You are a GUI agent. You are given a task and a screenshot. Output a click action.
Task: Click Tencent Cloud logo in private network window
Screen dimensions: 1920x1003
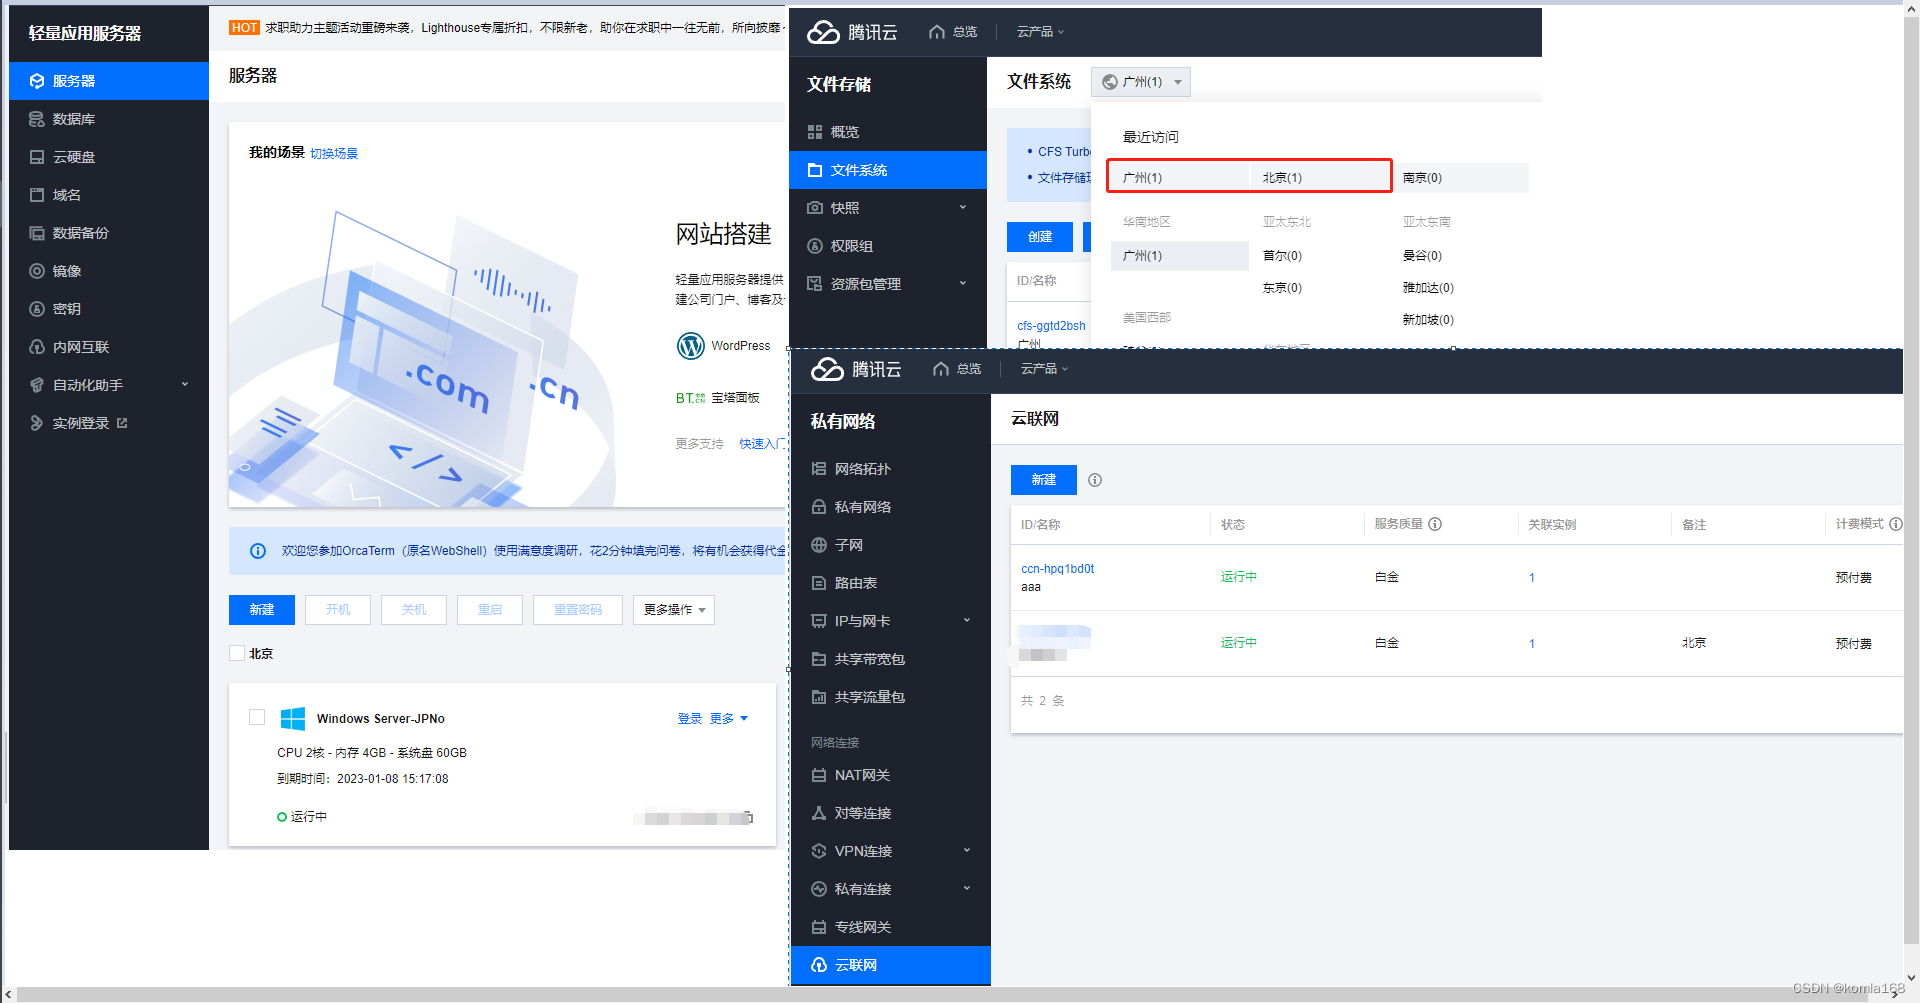click(x=856, y=369)
